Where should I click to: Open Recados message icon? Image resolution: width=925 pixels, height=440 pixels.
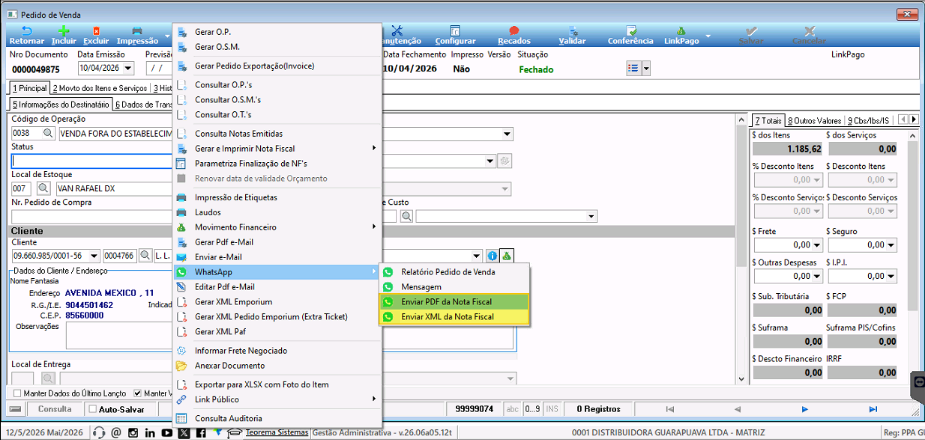[x=514, y=31]
